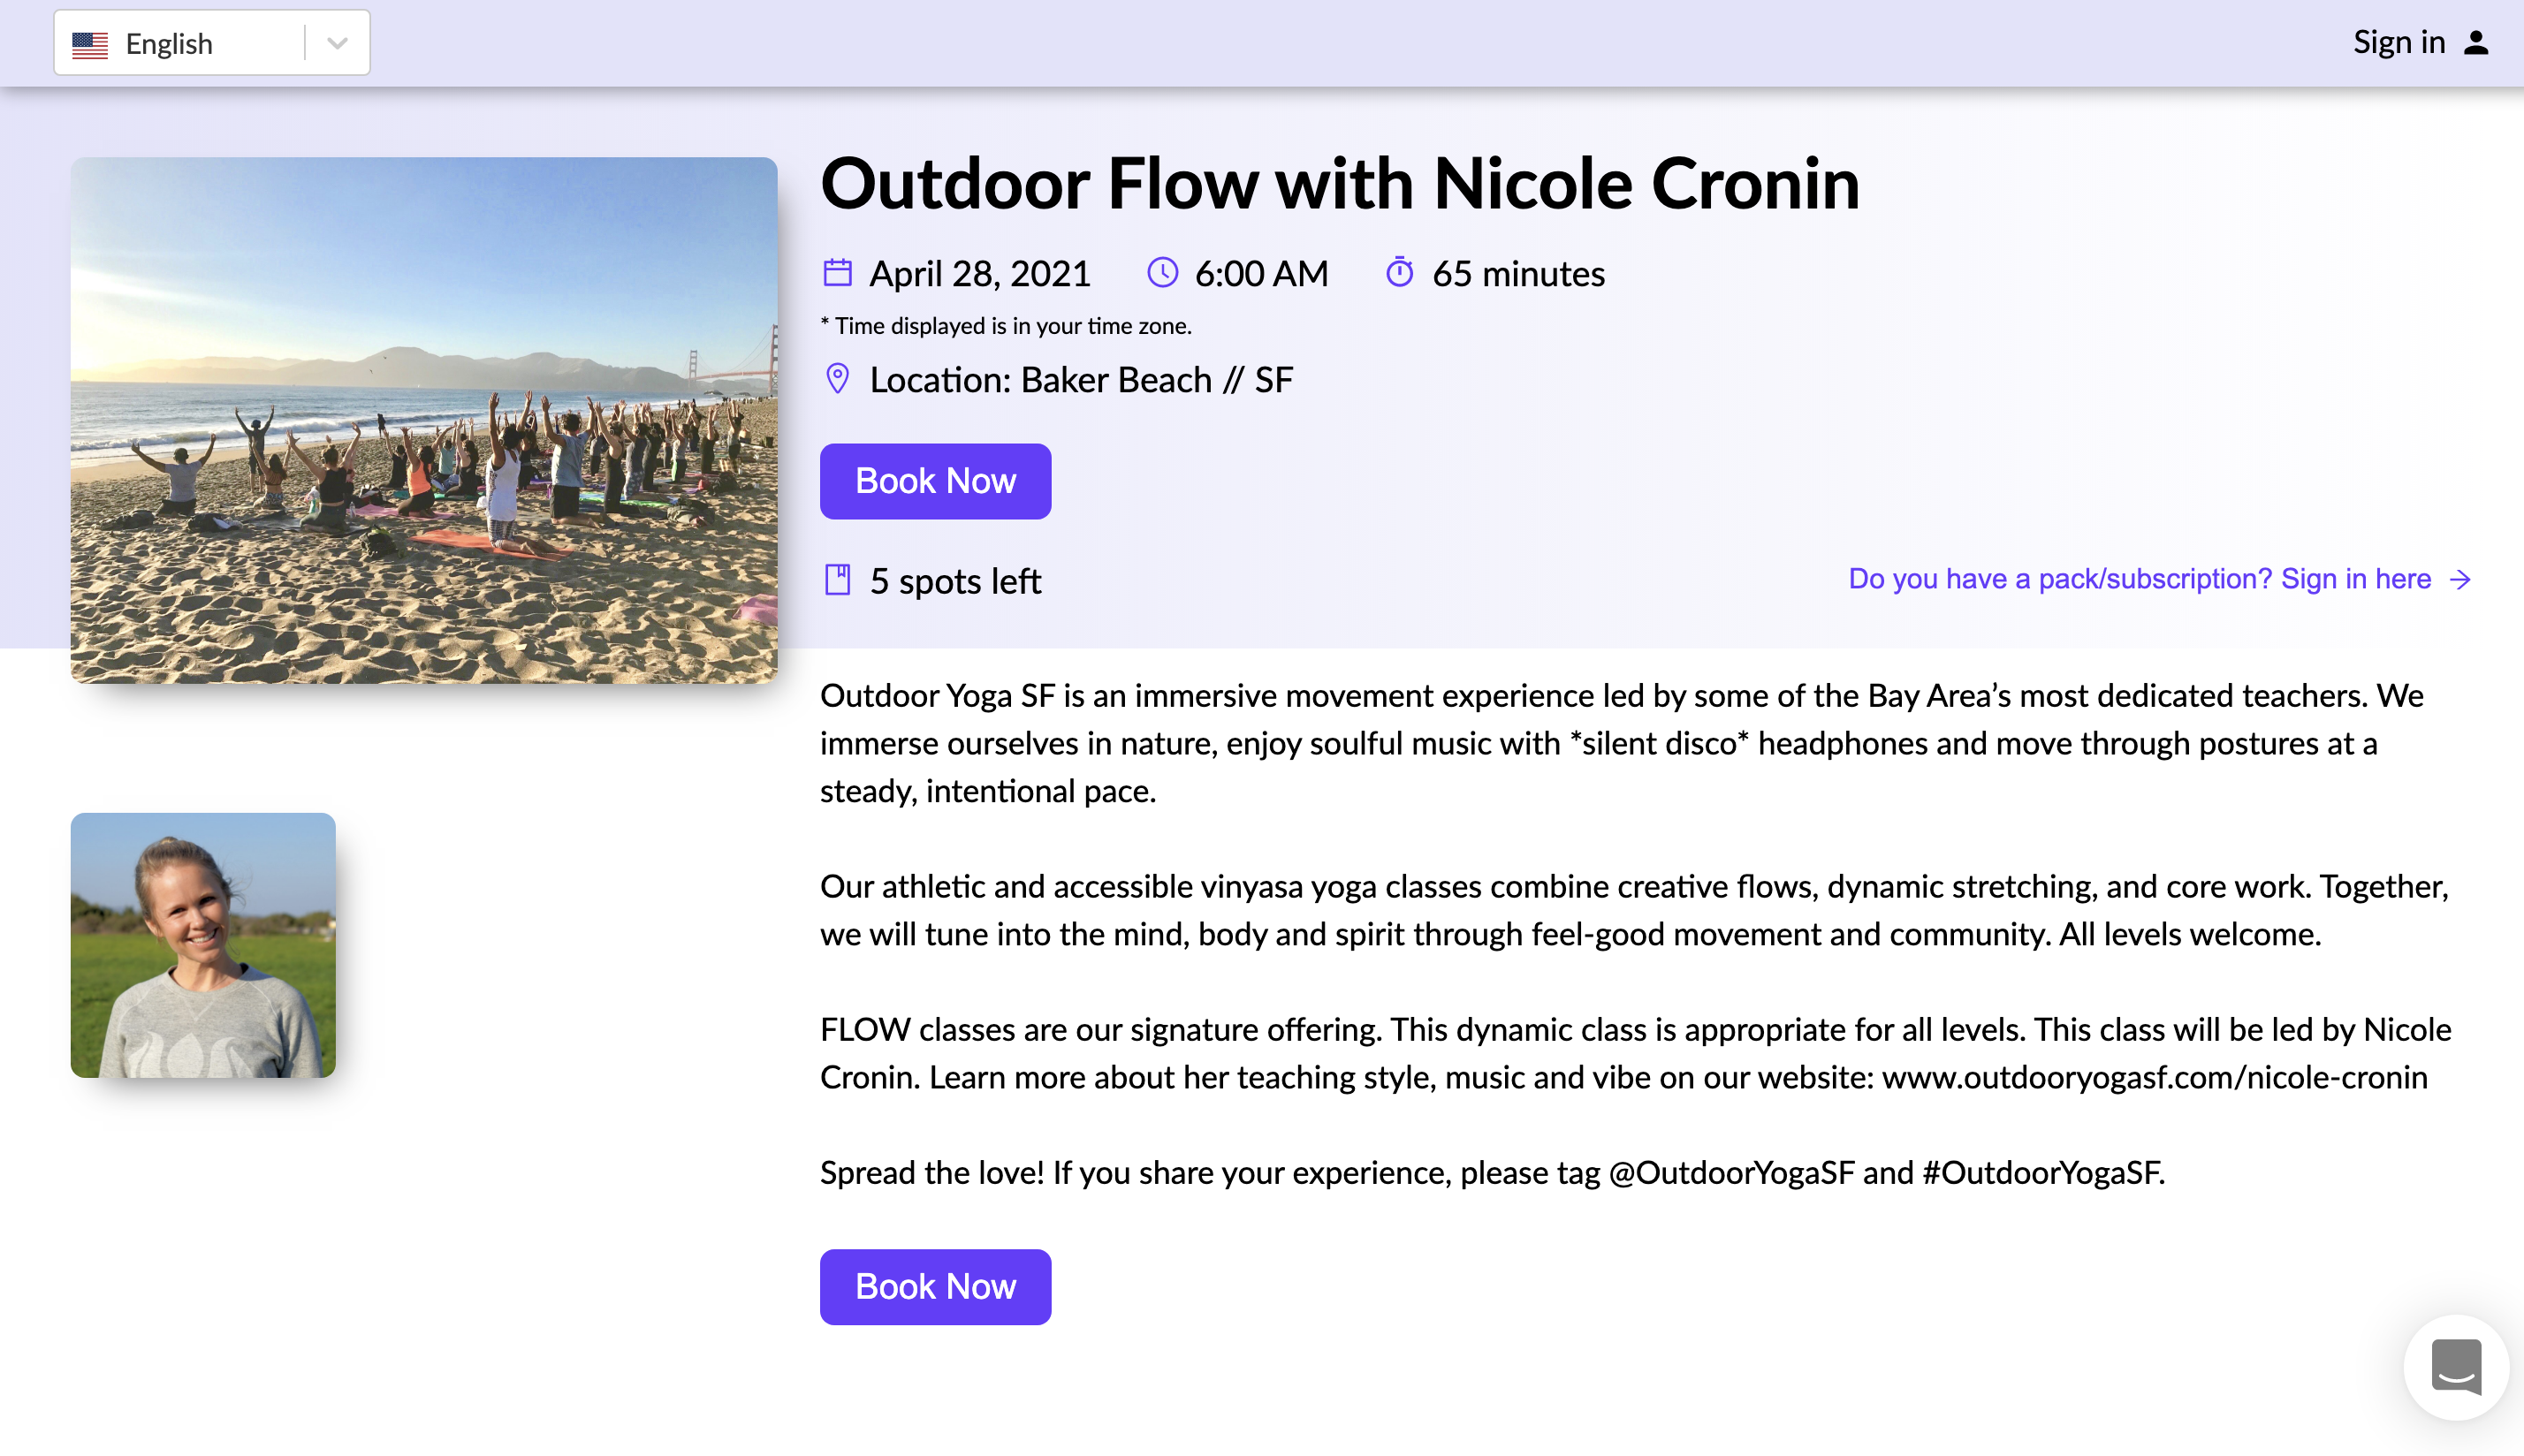The width and height of the screenshot is (2524, 1456).
Task: Click the US flag icon in language selector
Action: (x=90, y=43)
